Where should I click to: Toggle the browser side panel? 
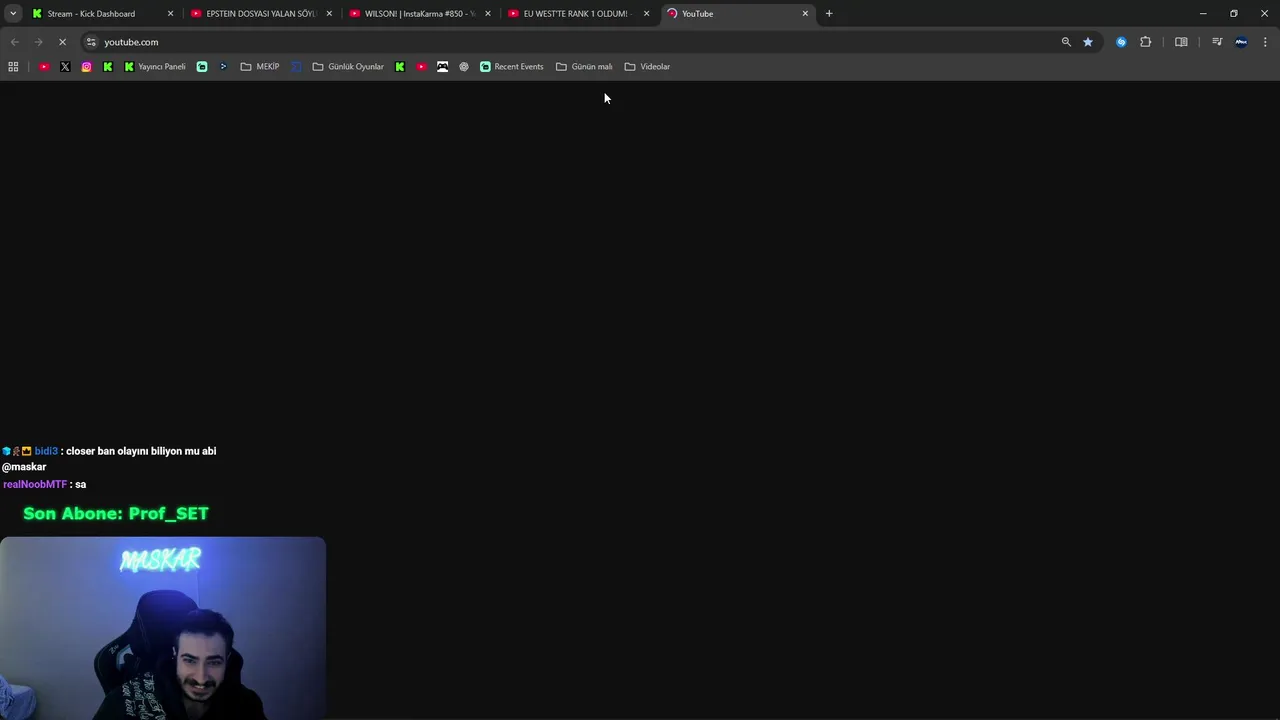tap(1181, 42)
